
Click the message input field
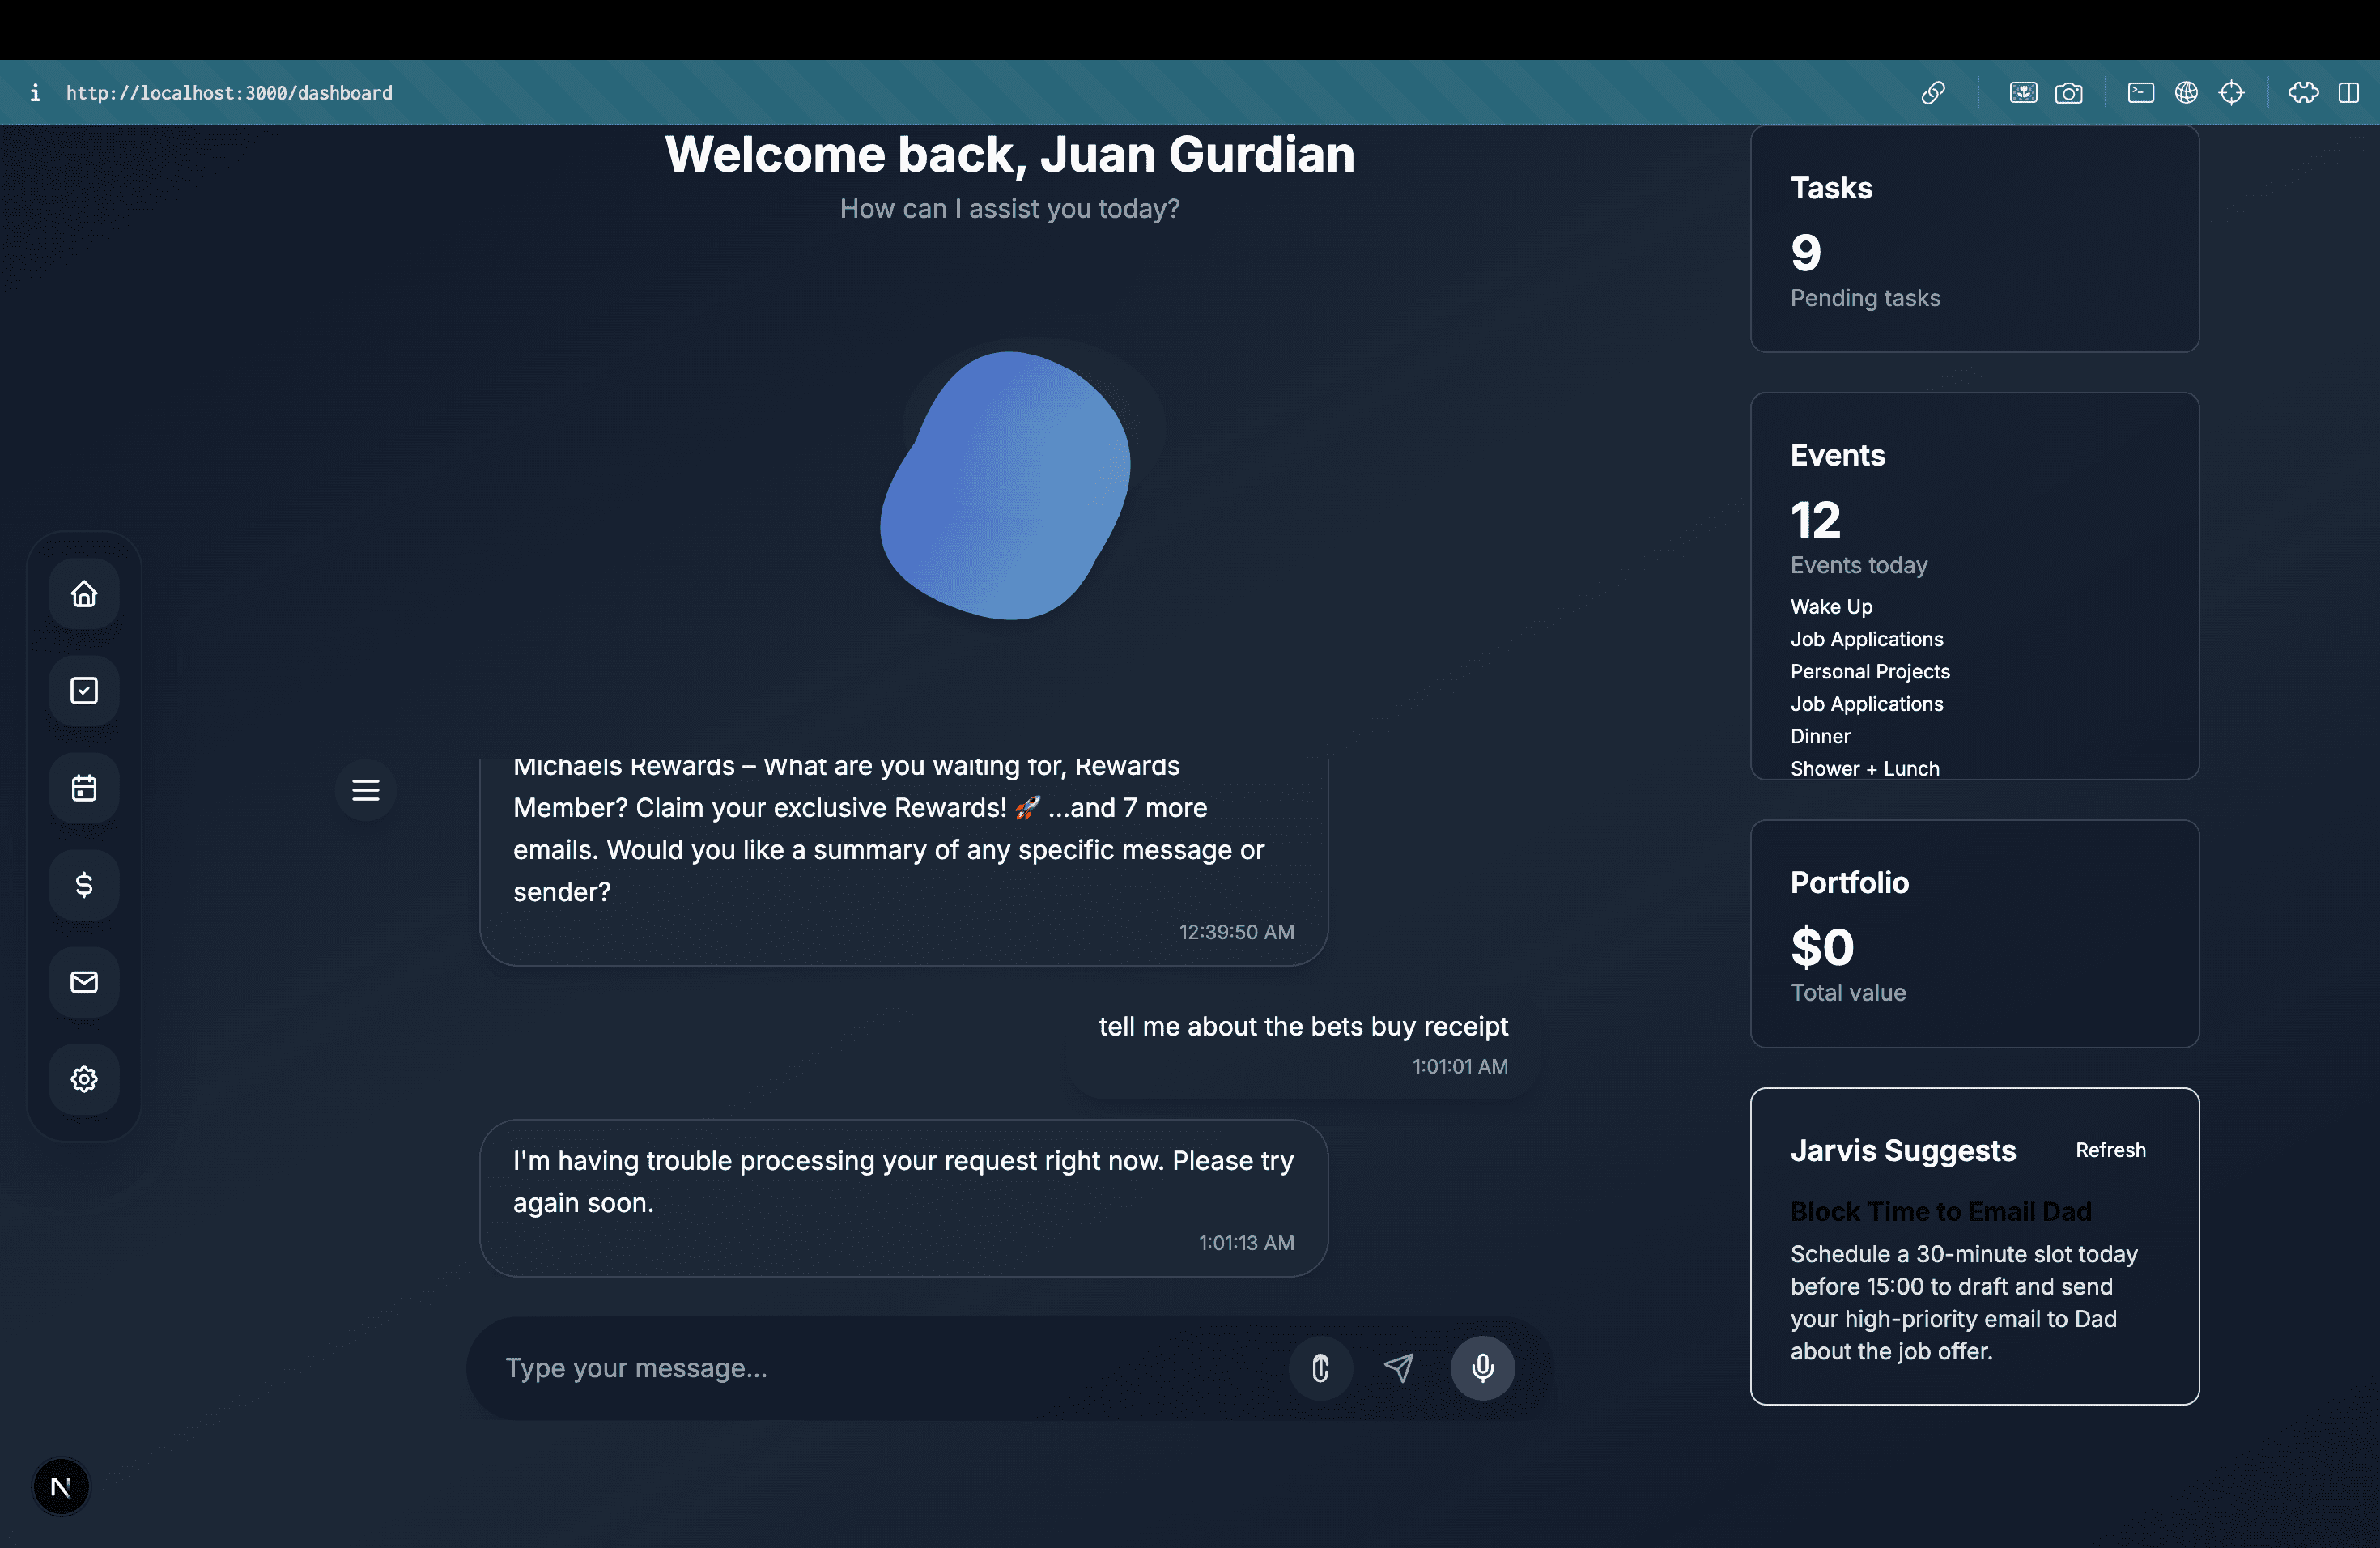[850, 1368]
